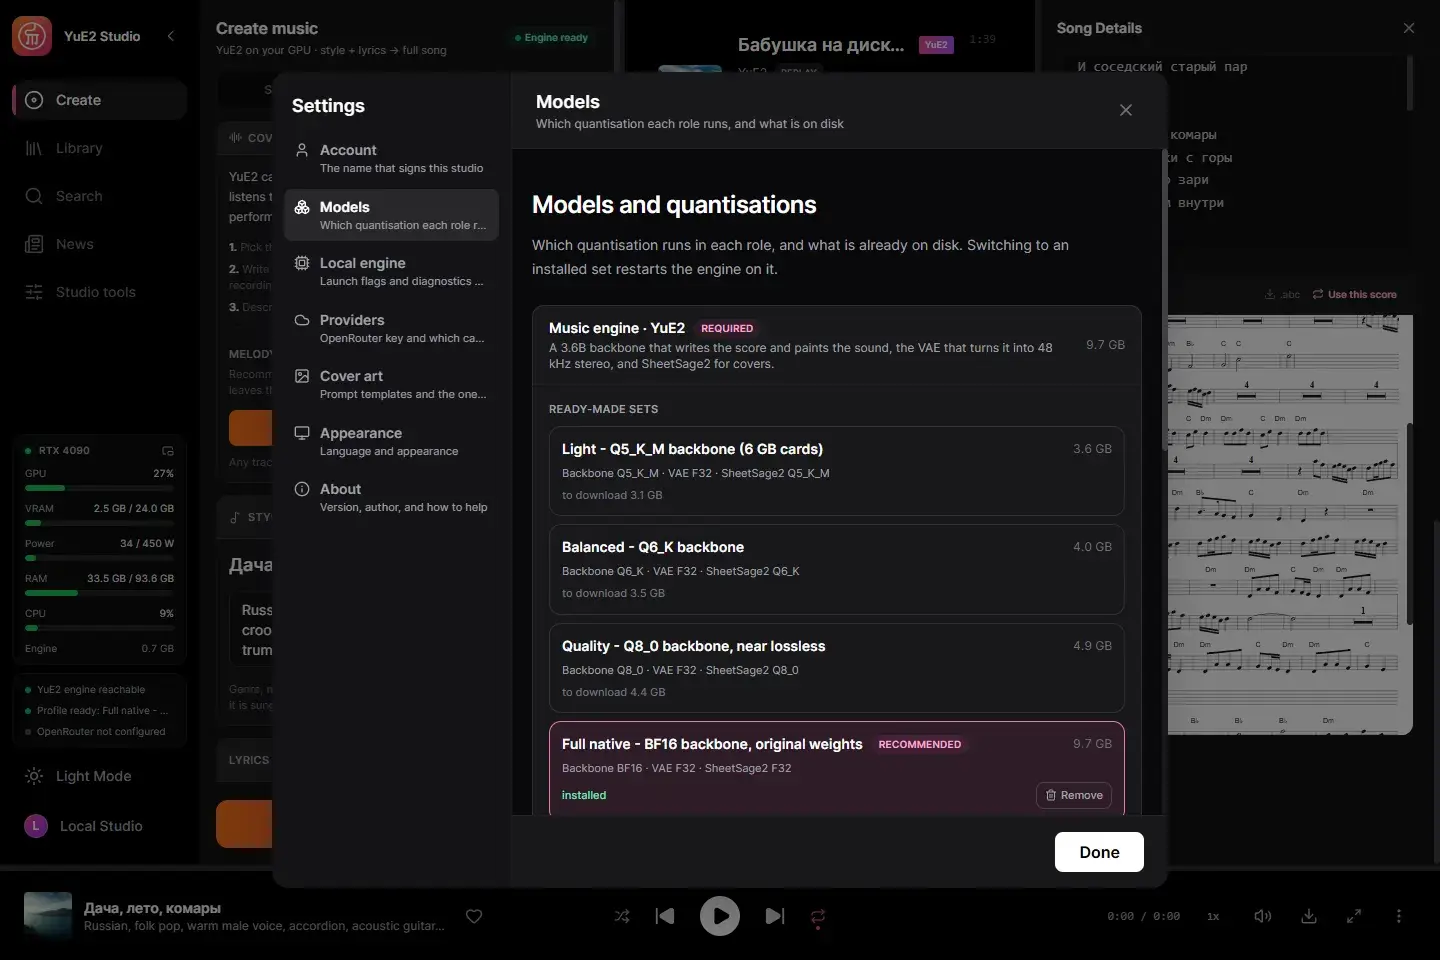Download the current track
Viewport: 1440px width, 960px height.
(1309, 916)
